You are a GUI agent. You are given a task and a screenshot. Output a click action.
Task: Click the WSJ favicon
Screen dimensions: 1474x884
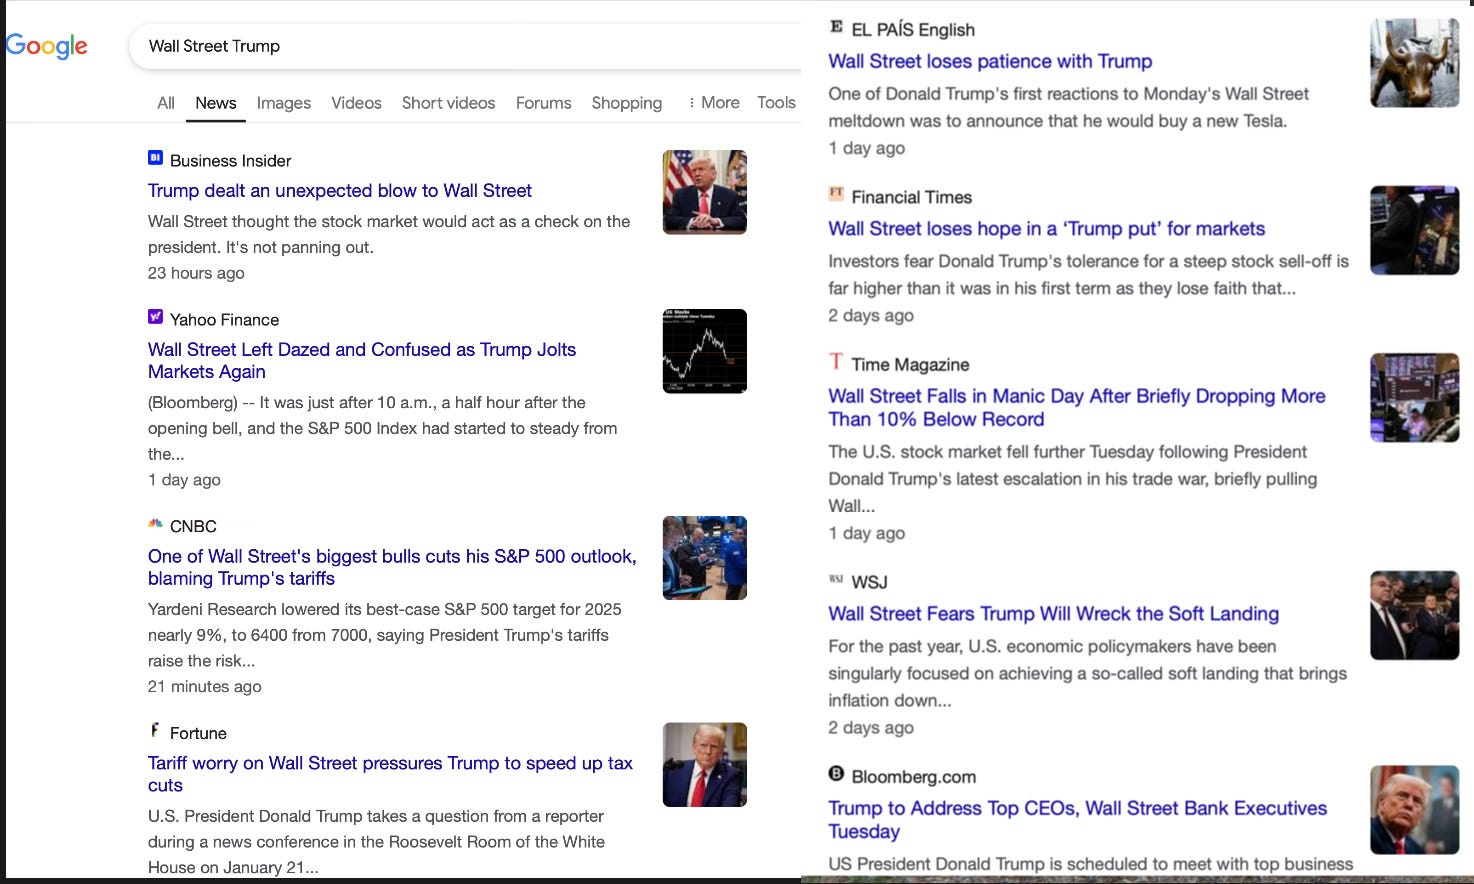point(836,579)
